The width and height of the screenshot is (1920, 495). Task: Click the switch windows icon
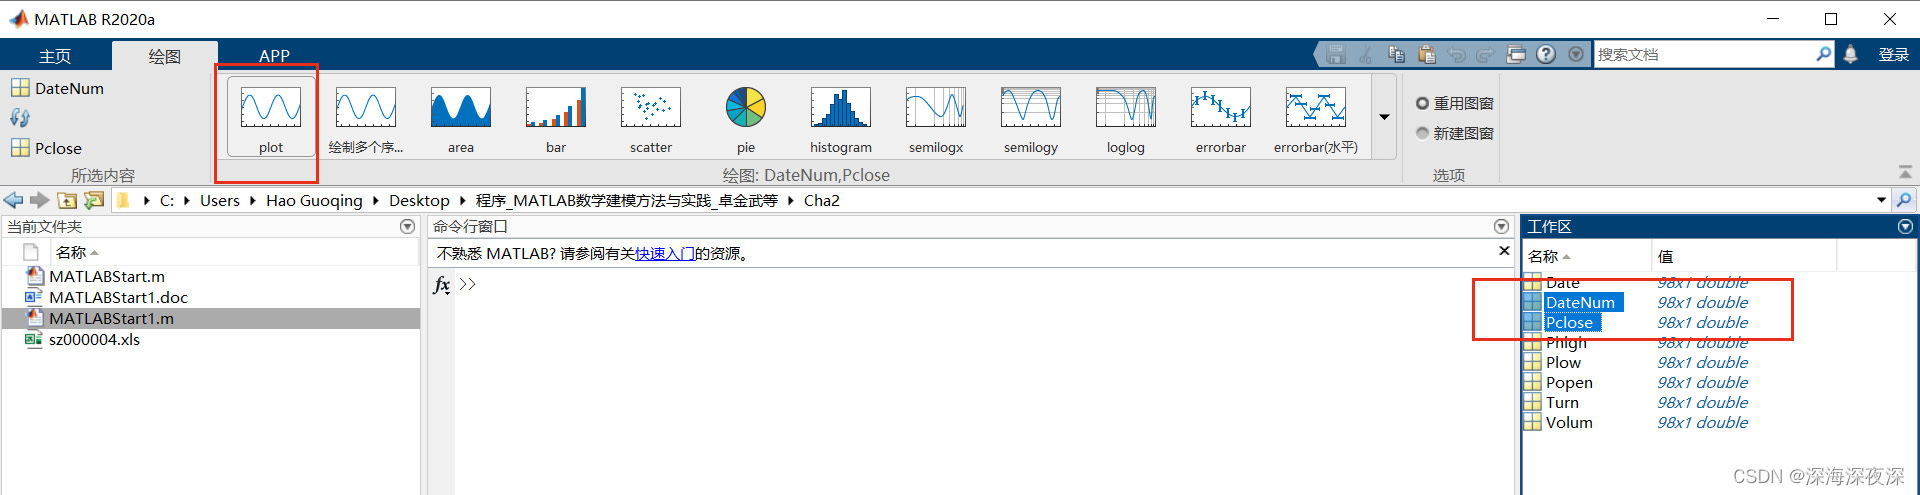1516,55
